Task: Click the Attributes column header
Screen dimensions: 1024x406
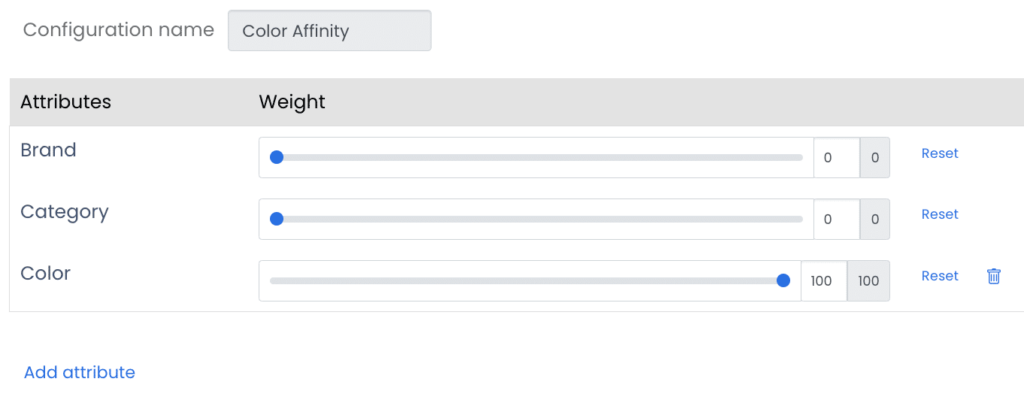Action: 65,102
